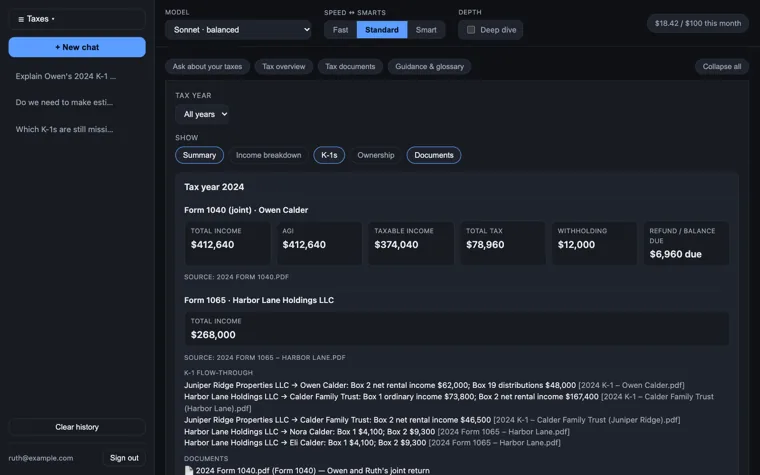This screenshot has width=760, height=475.
Task: Toggle the Summary filter chip
Action: pos(199,155)
